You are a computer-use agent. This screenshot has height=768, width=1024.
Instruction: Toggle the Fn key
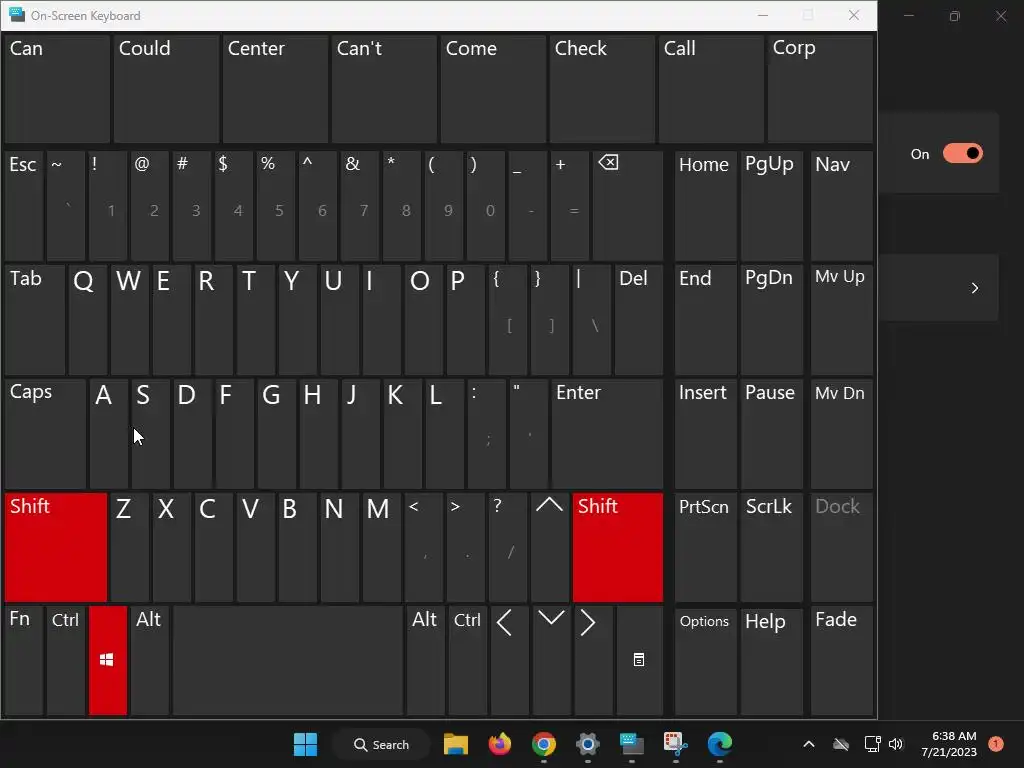pyautogui.click(x=24, y=660)
